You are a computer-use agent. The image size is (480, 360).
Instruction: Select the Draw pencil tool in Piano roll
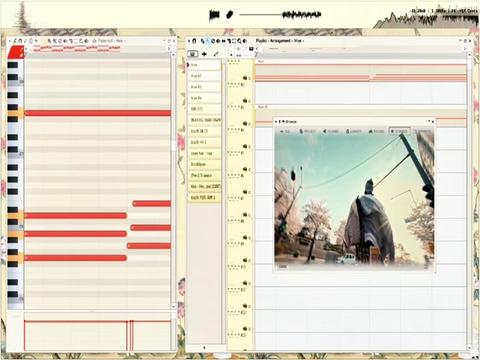click(x=49, y=41)
